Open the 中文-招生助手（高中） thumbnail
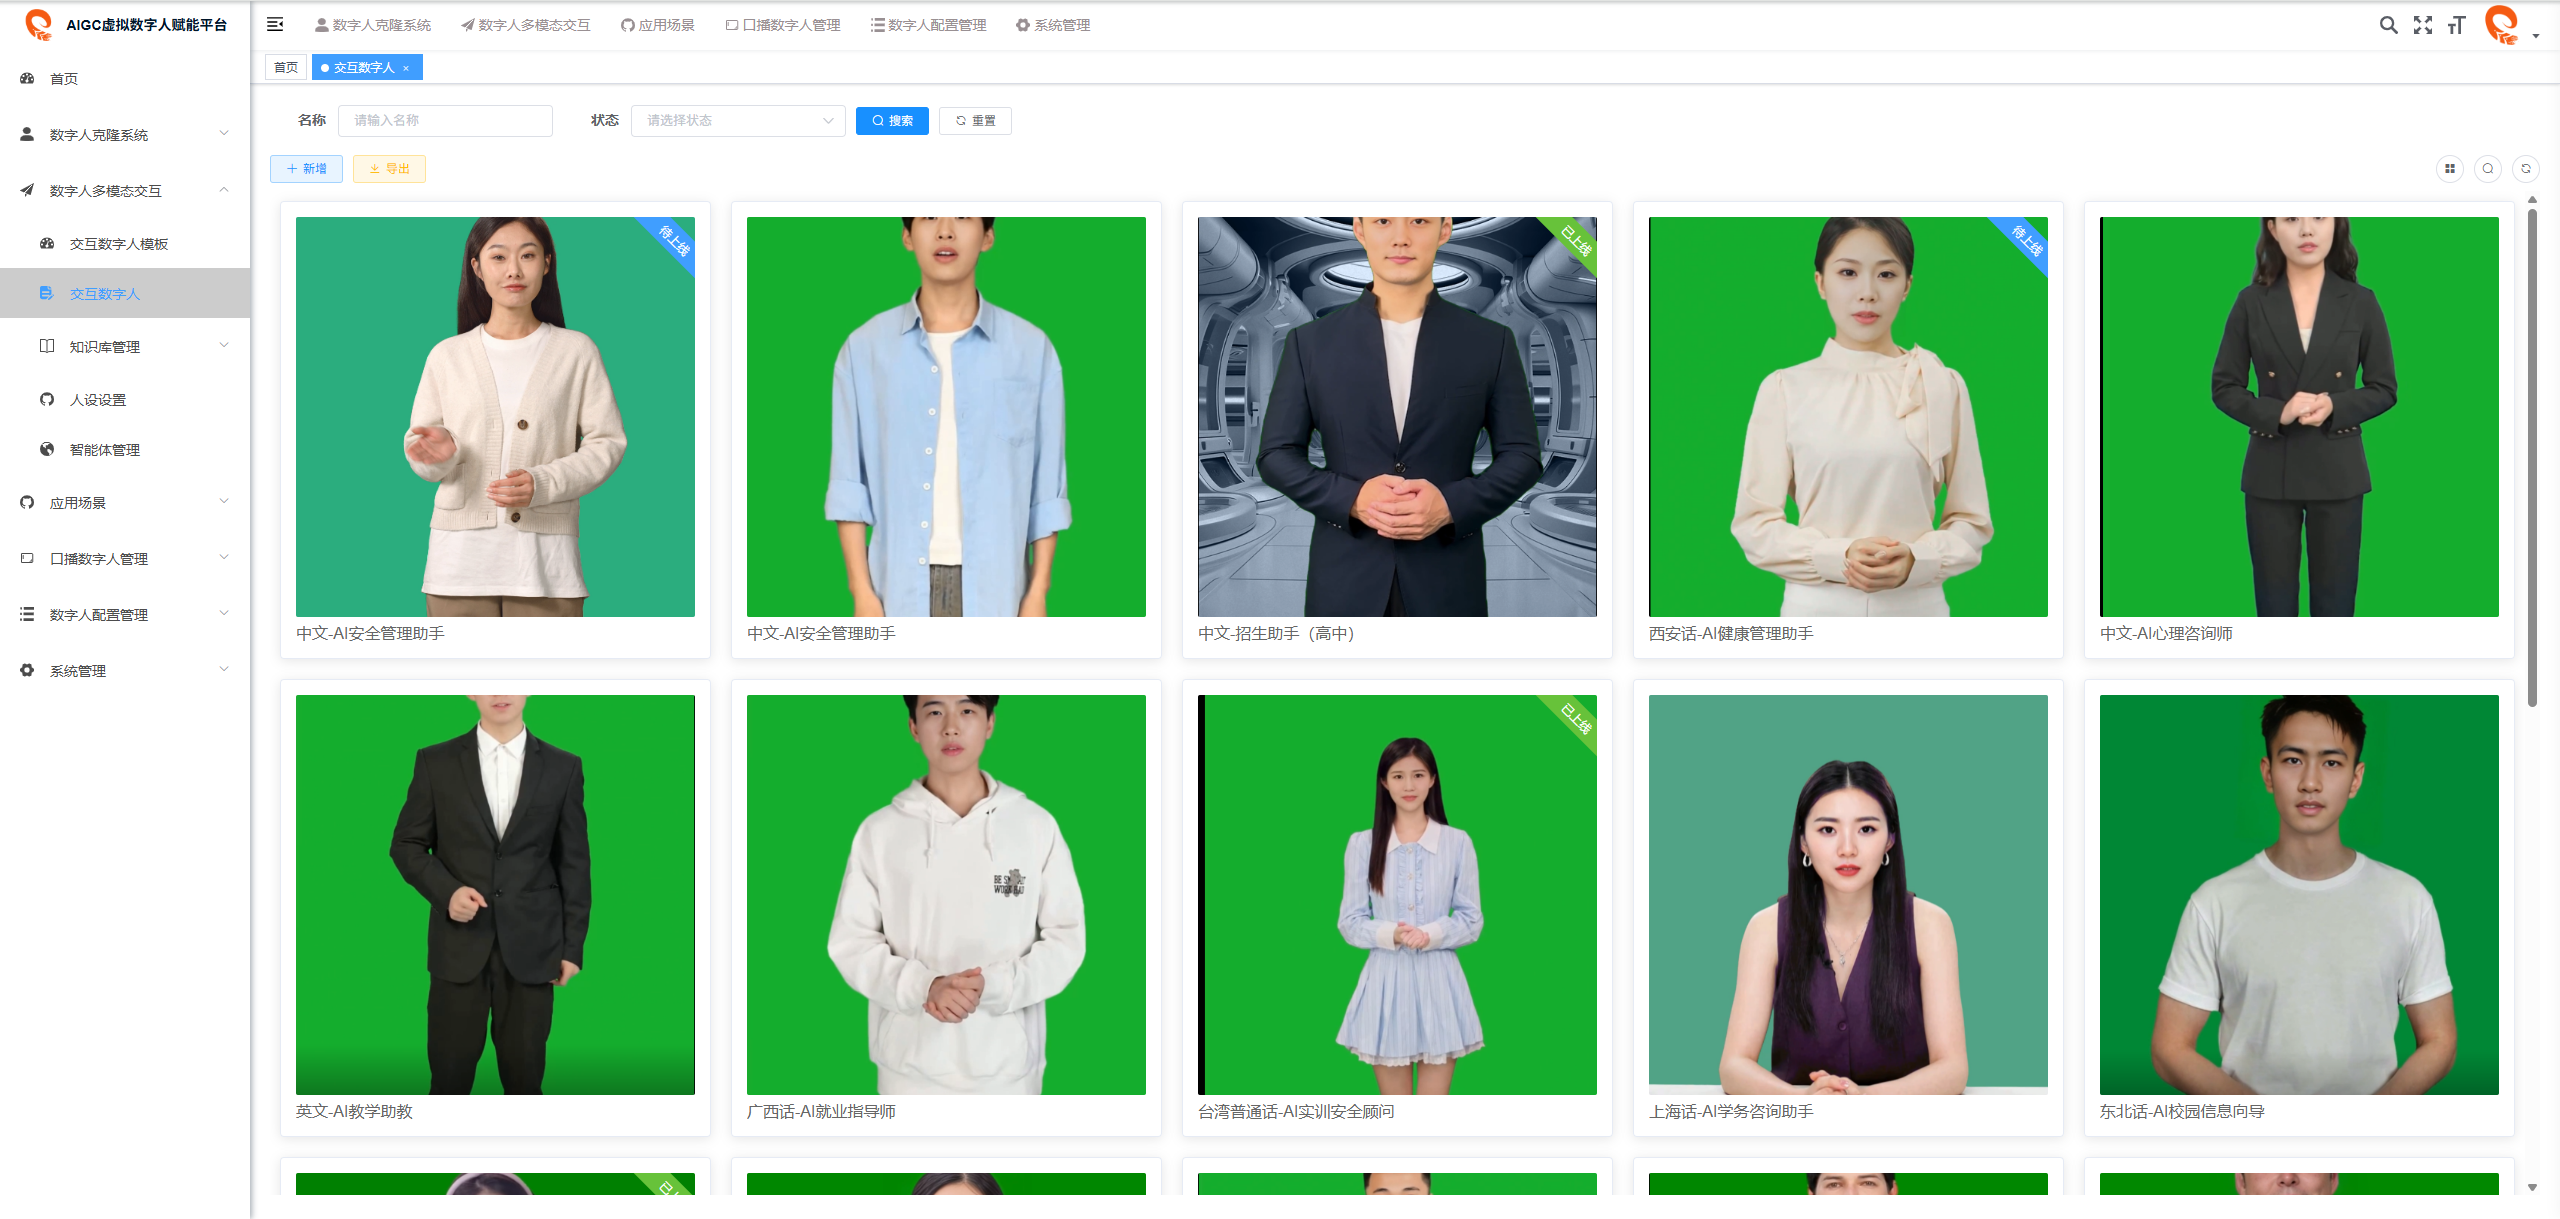Screen dimensions: 2560x1219 1396,417
